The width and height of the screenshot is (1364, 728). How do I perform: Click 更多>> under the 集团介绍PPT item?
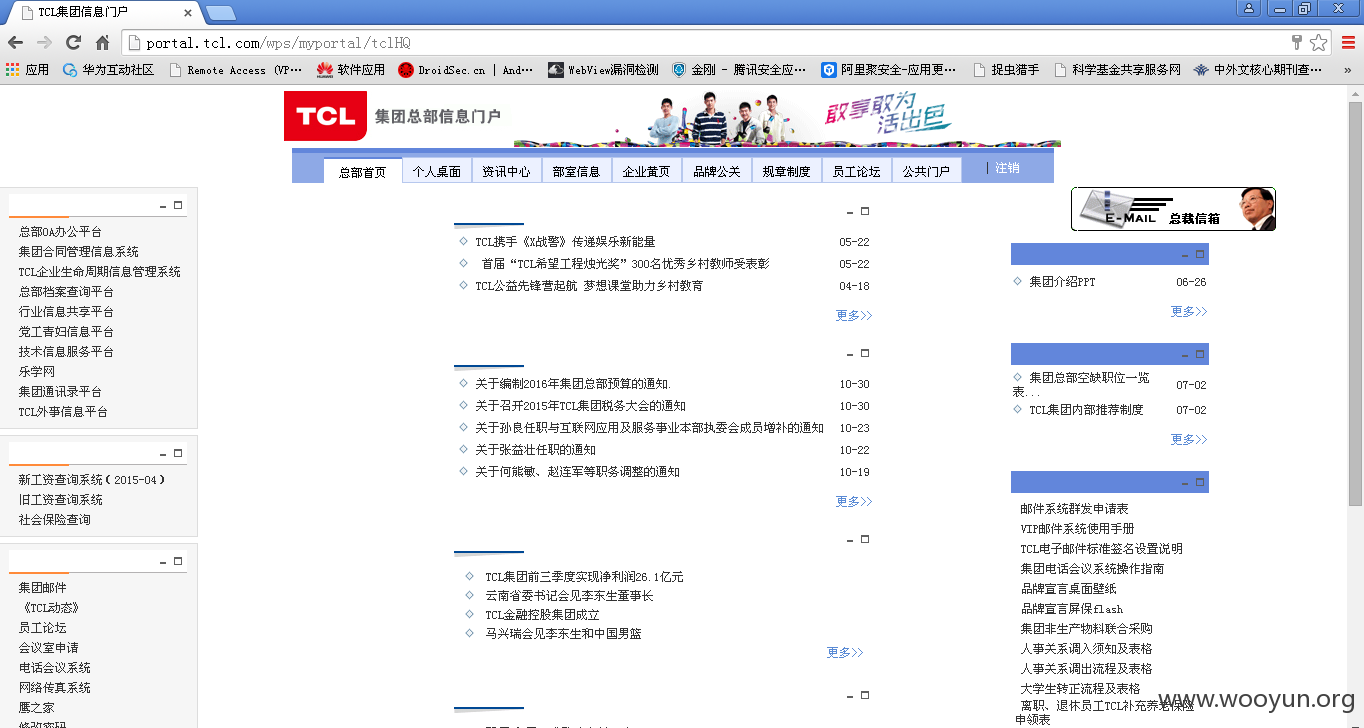(1189, 311)
